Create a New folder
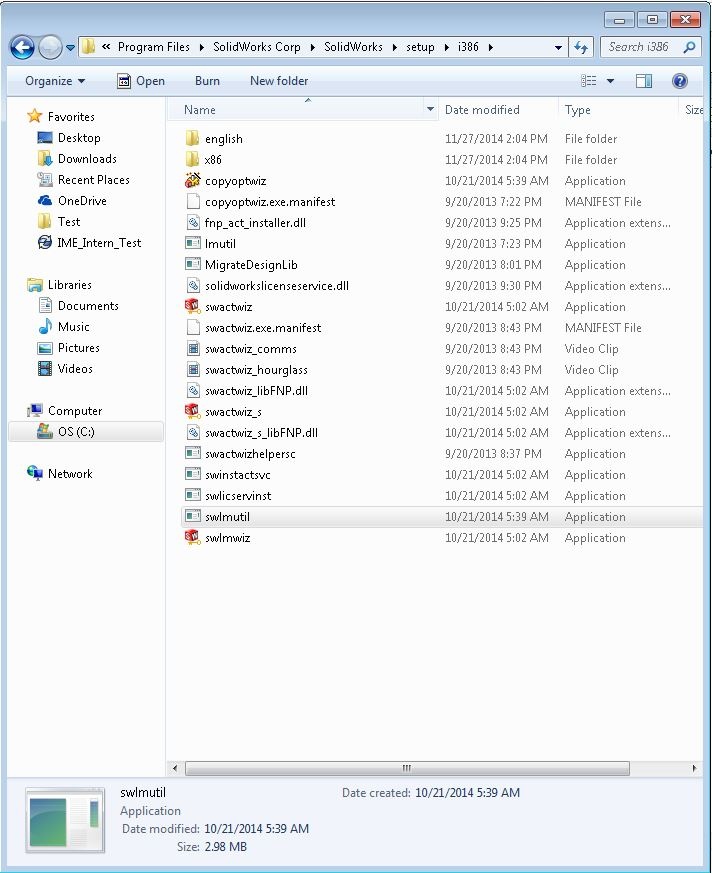Screen dimensions: 712x873 click(279, 81)
